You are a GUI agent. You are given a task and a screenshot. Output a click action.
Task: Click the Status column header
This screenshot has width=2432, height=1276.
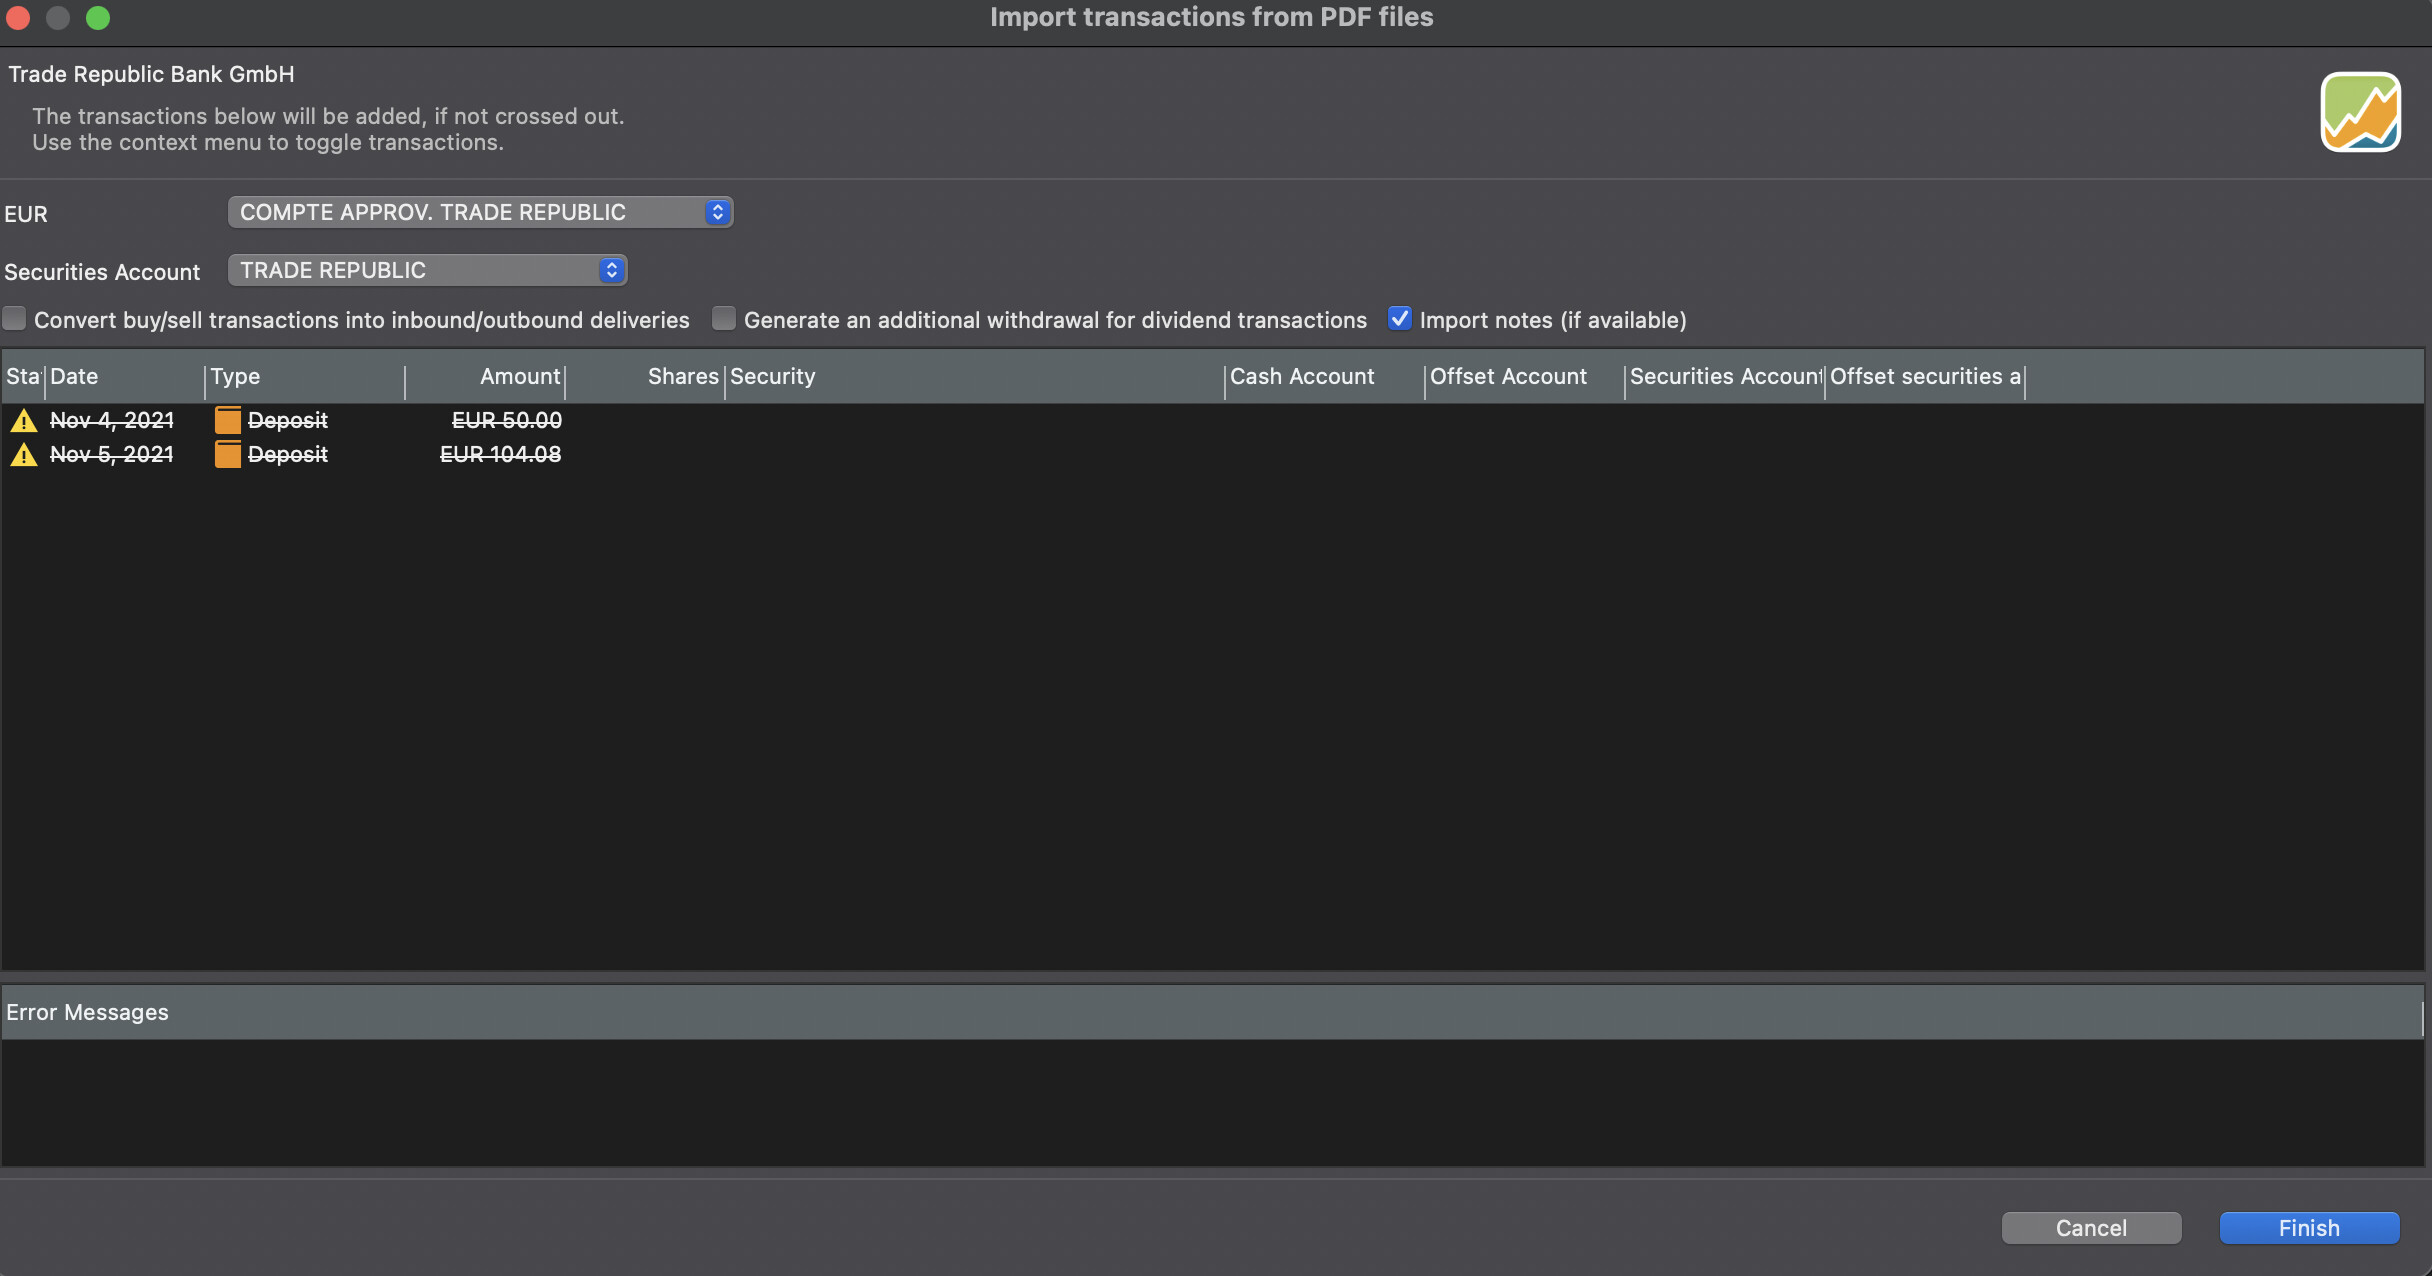[x=23, y=377]
